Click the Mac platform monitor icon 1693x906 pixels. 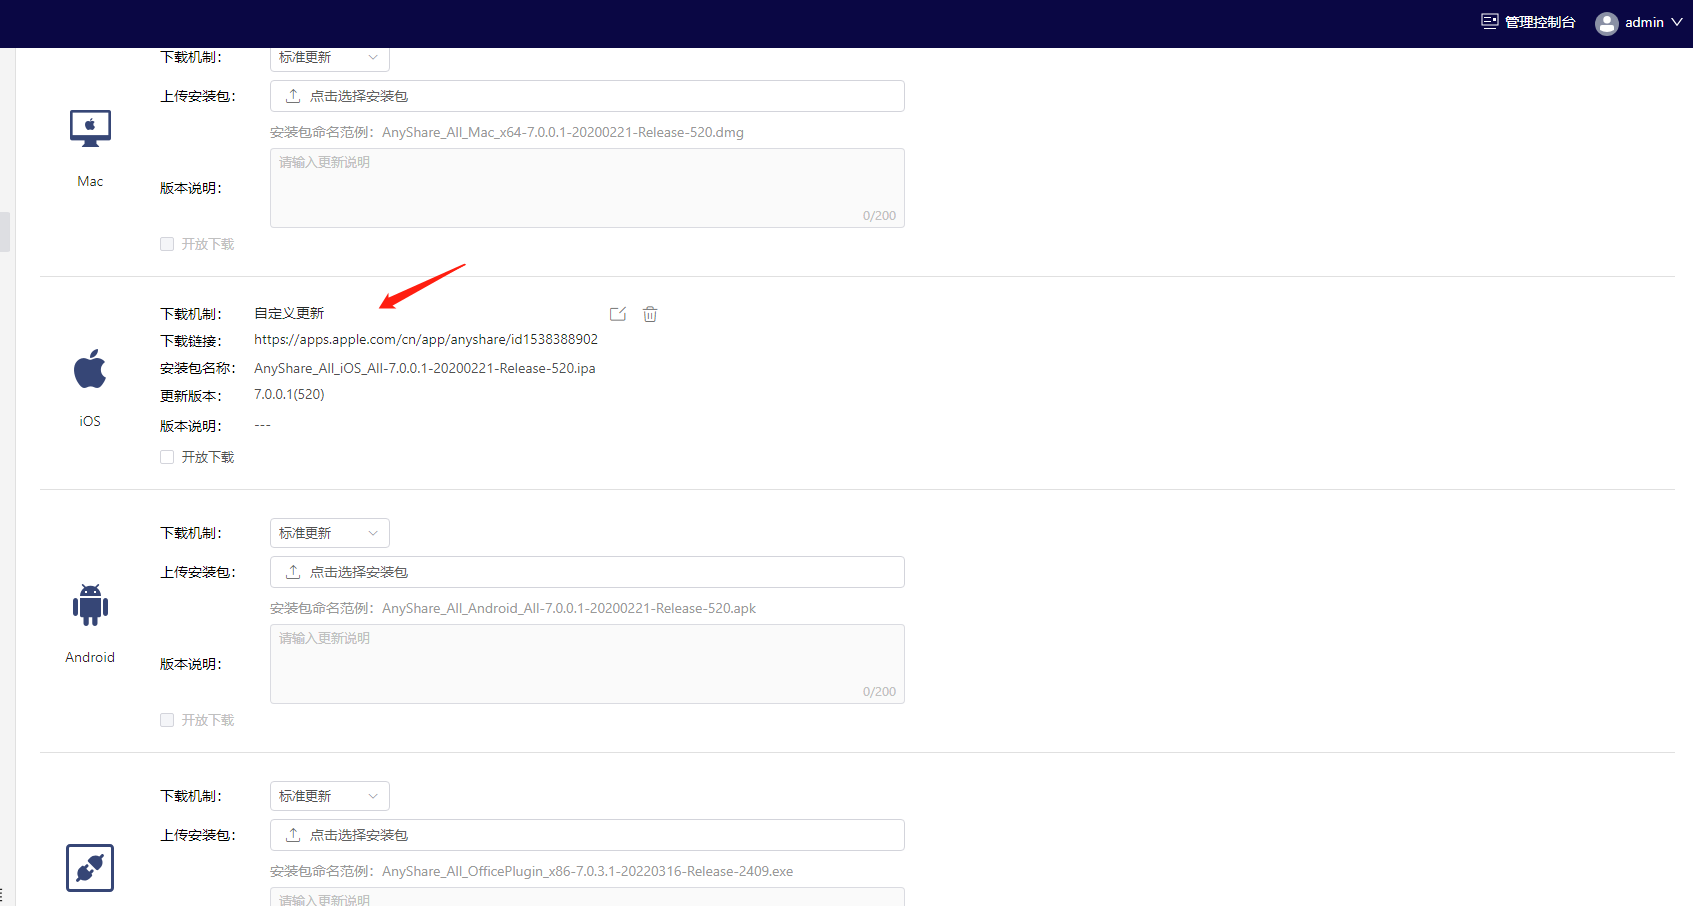pyautogui.click(x=90, y=129)
